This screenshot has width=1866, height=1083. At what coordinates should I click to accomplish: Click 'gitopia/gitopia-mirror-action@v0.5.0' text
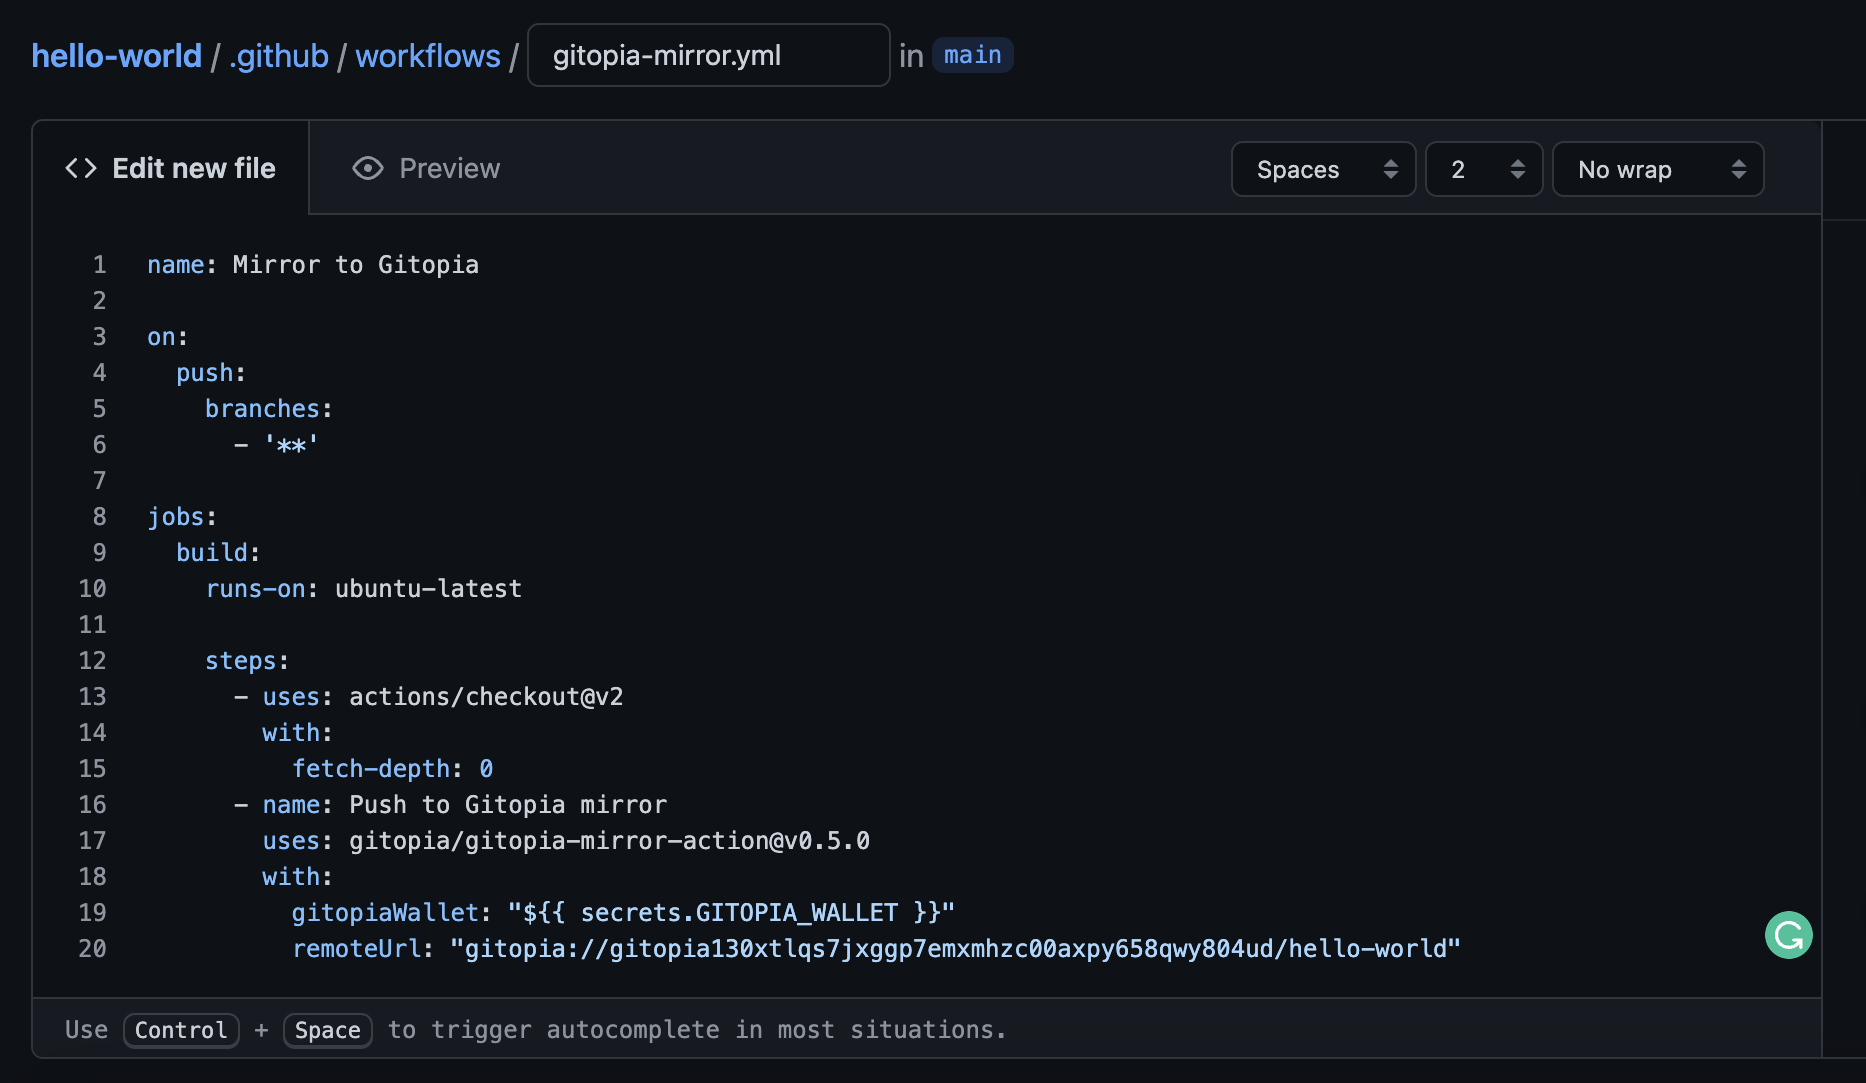click(609, 841)
